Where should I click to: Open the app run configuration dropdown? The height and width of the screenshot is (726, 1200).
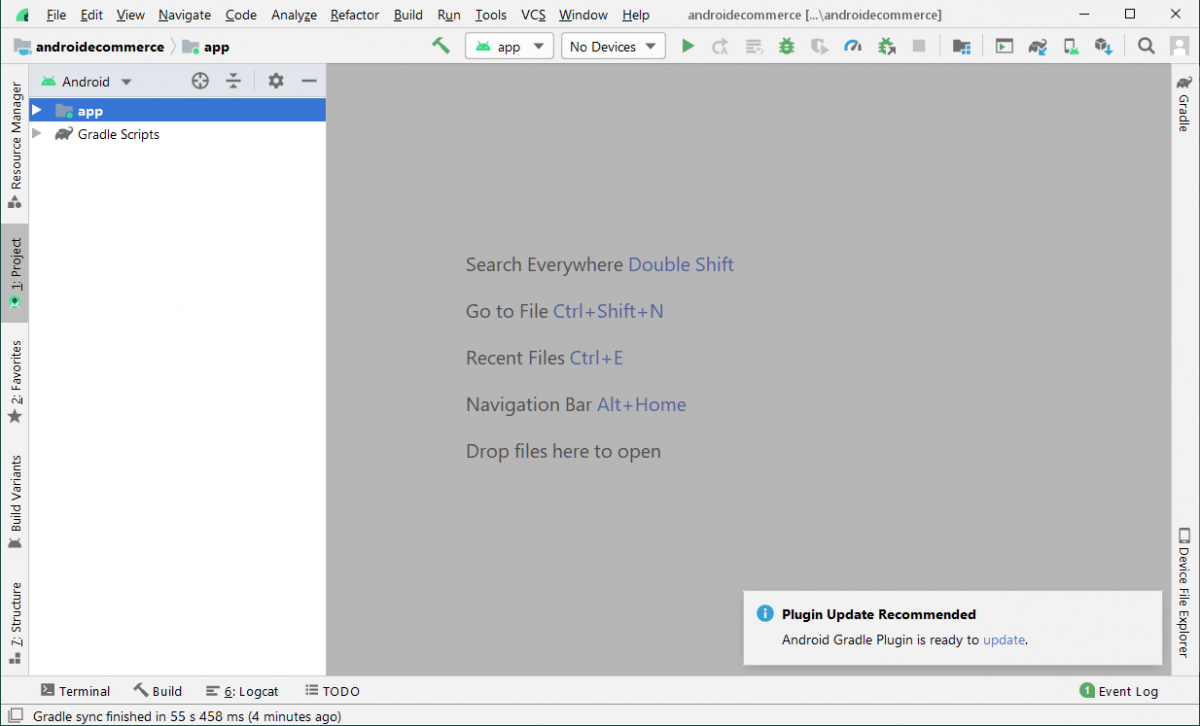click(509, 45)
